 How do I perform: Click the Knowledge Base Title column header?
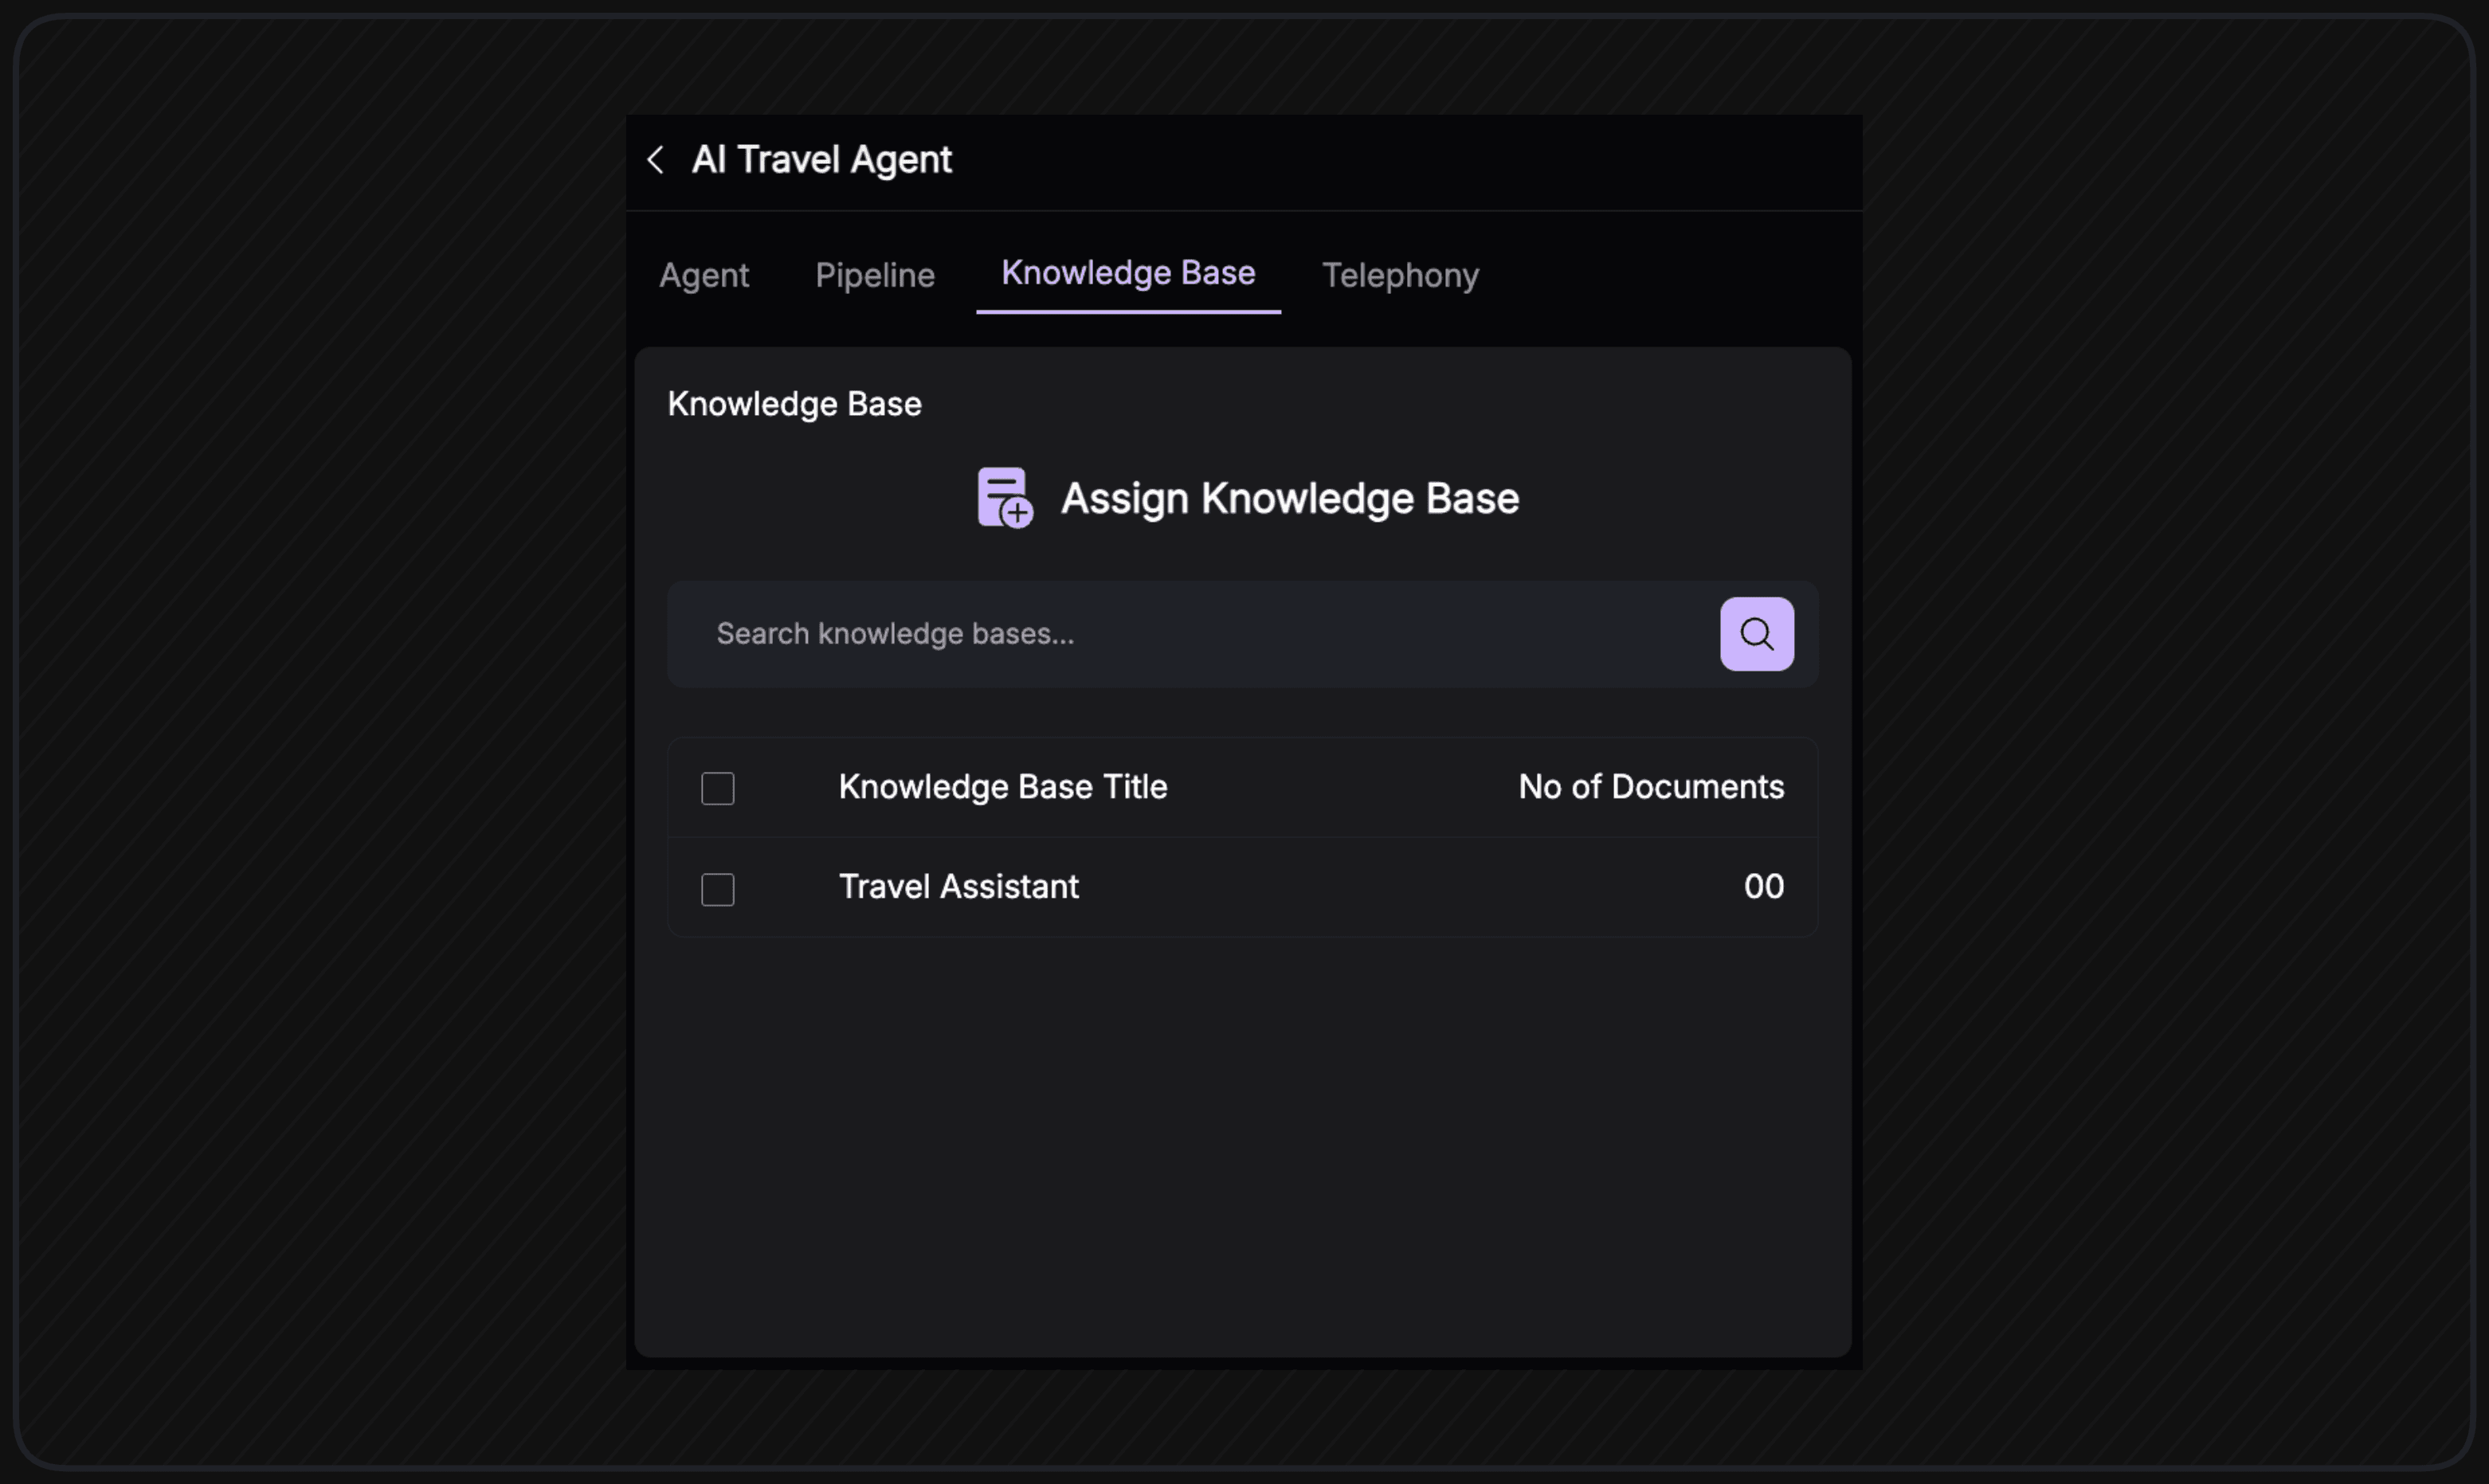pos(1003,787)
